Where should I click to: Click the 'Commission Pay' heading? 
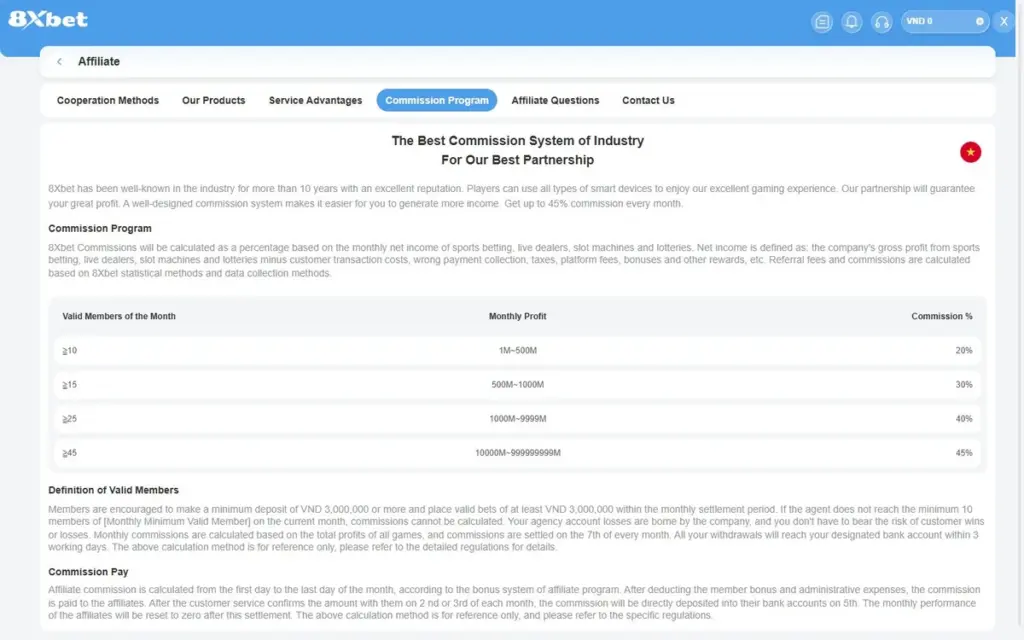click(88, 572)
